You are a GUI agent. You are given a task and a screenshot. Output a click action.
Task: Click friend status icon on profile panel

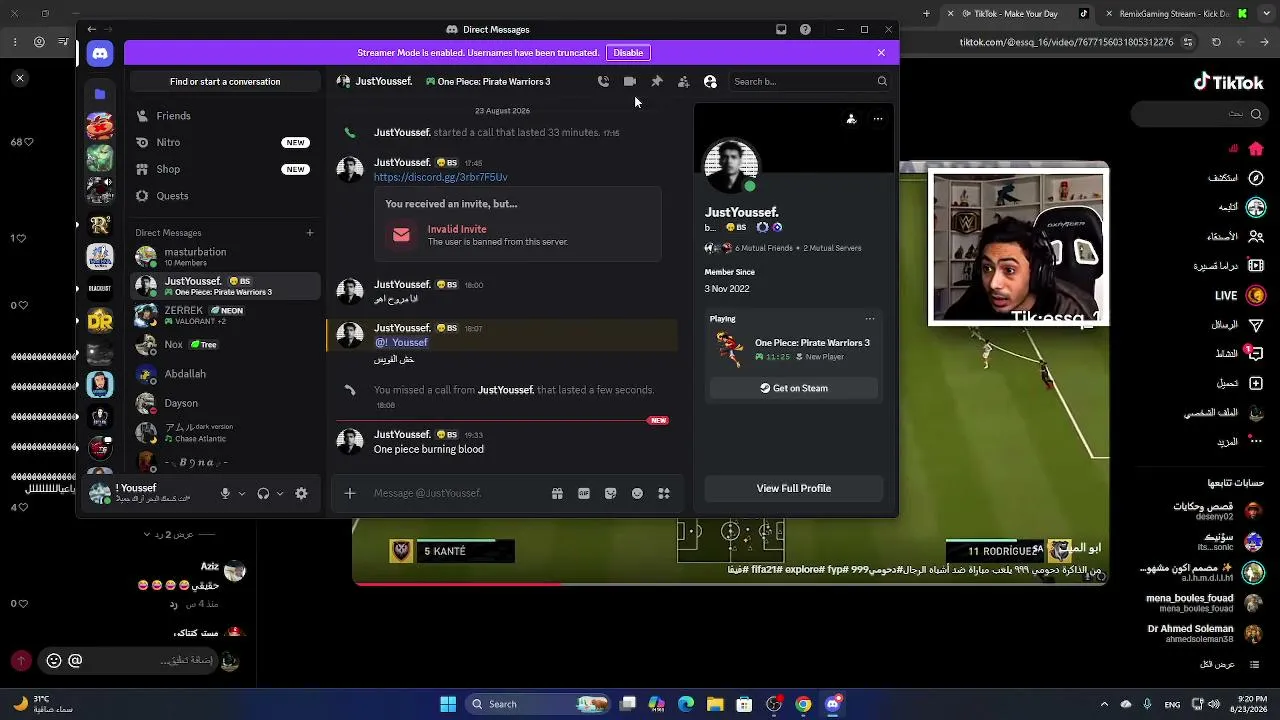(x=851, y=119)
